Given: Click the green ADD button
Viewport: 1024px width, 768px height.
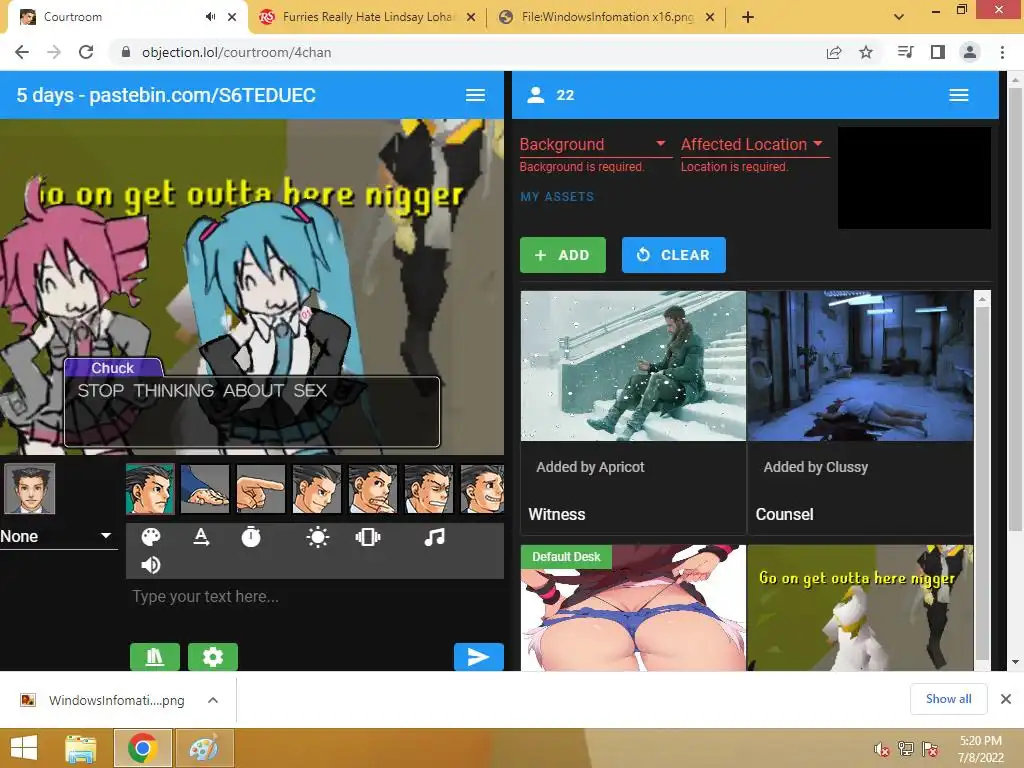Looking at the screenshot, I should [562, 255].
